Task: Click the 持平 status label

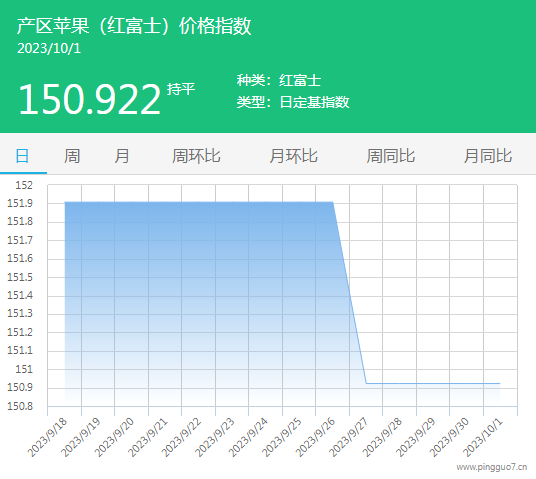Action: click(181, 89)
